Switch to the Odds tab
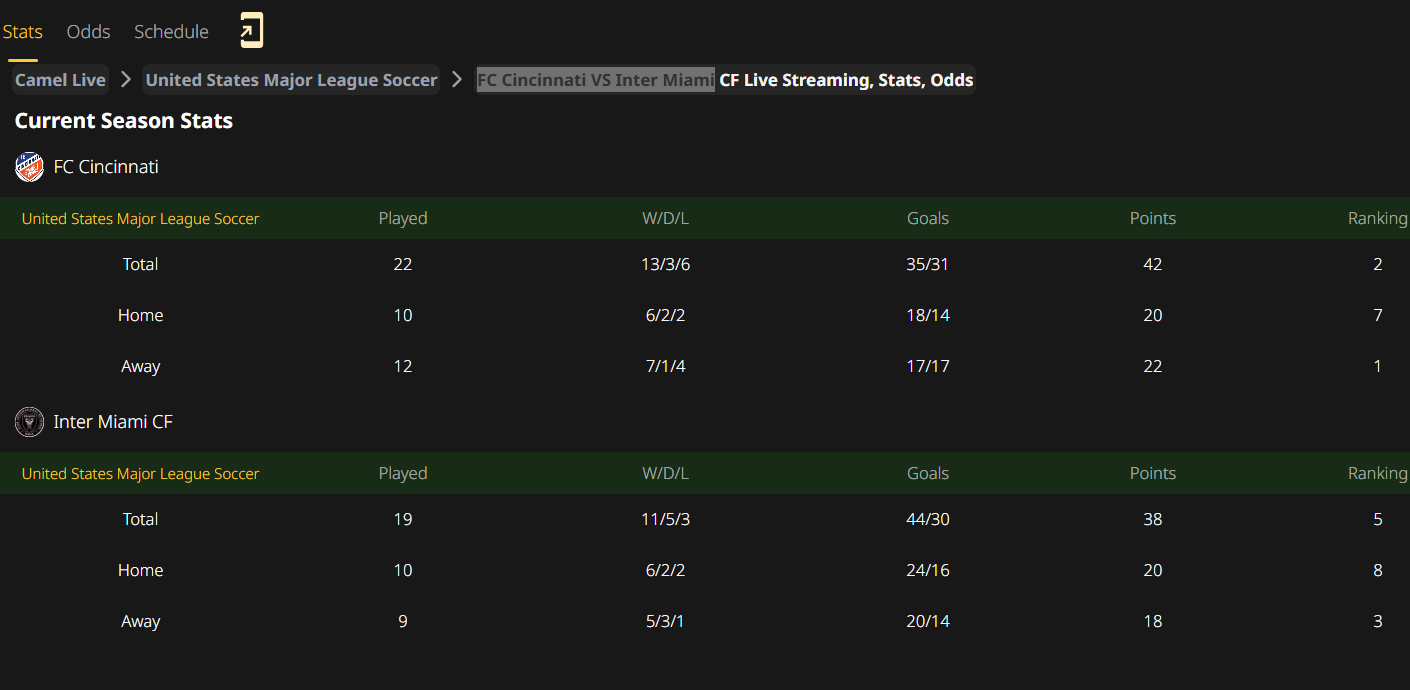 coord(88,32)
